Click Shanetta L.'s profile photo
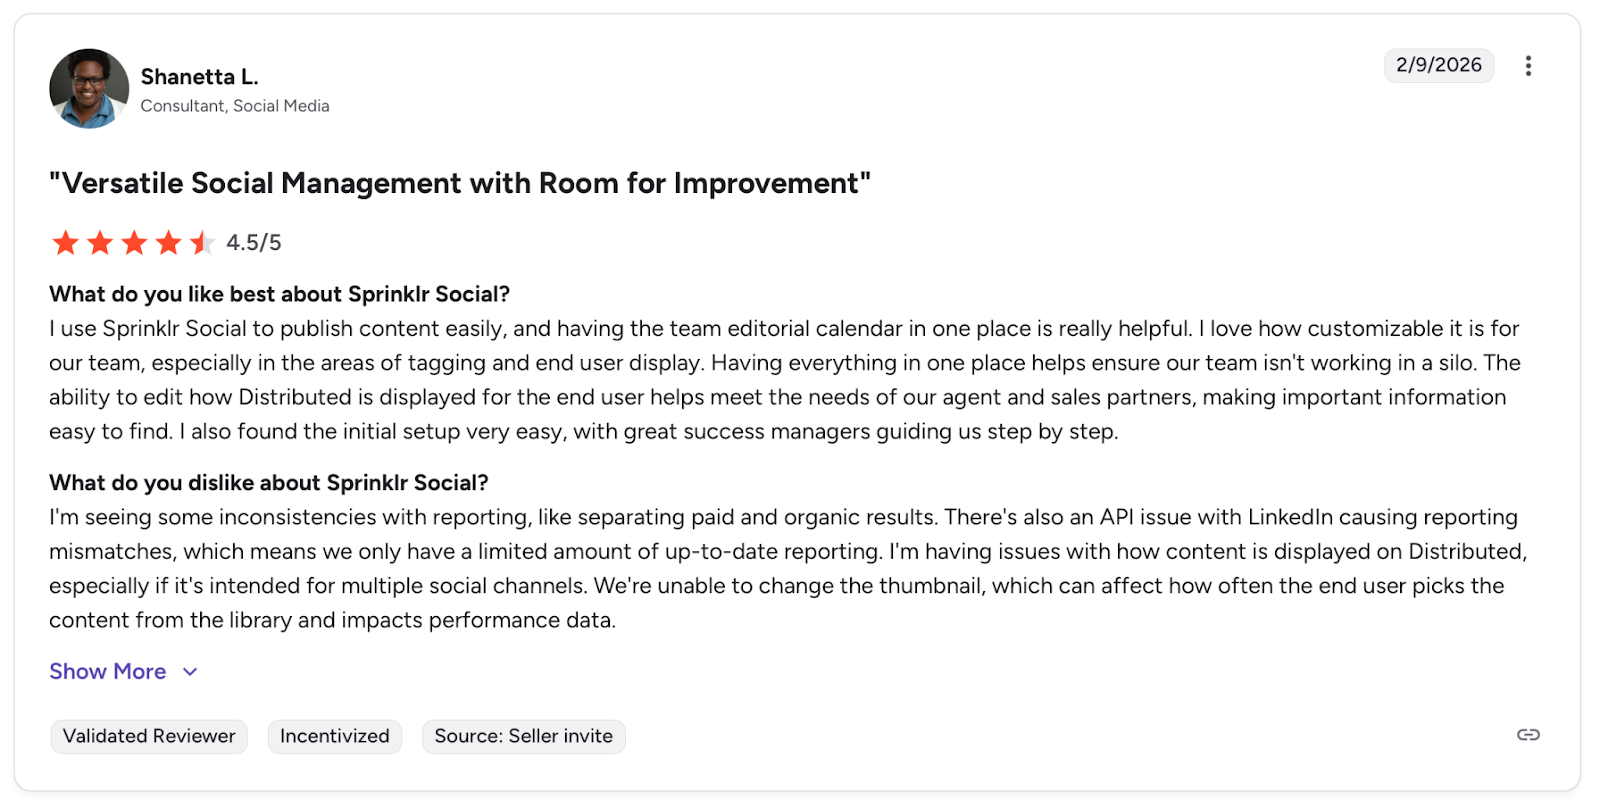 point(89,89)
